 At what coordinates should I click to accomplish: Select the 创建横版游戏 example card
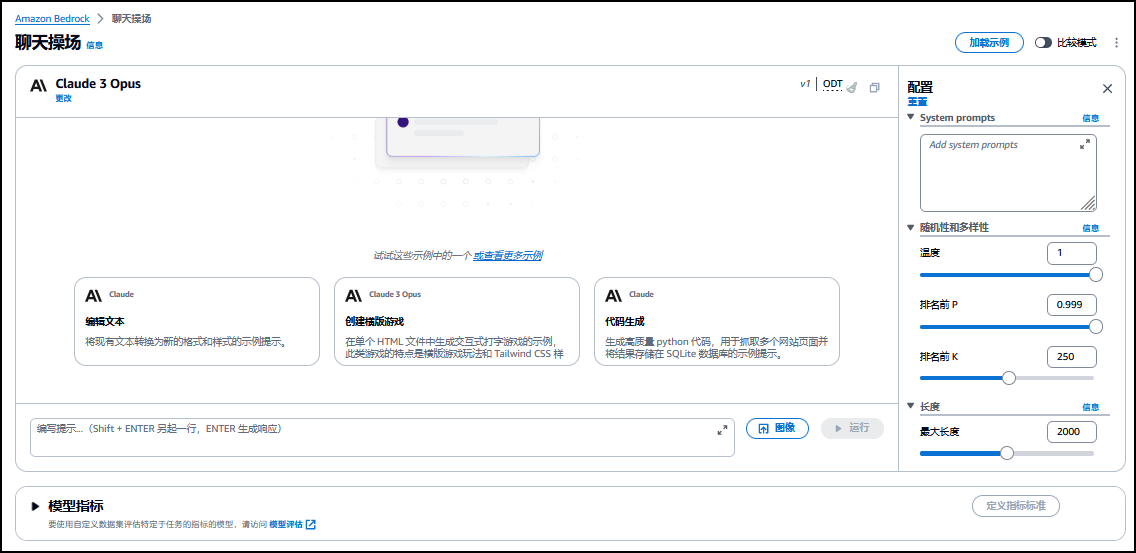tap(456, 321)
